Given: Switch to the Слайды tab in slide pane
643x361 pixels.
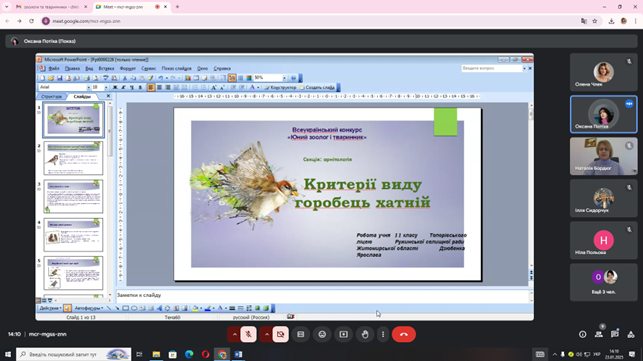Looking at the screenshot, I should (82, 96).
